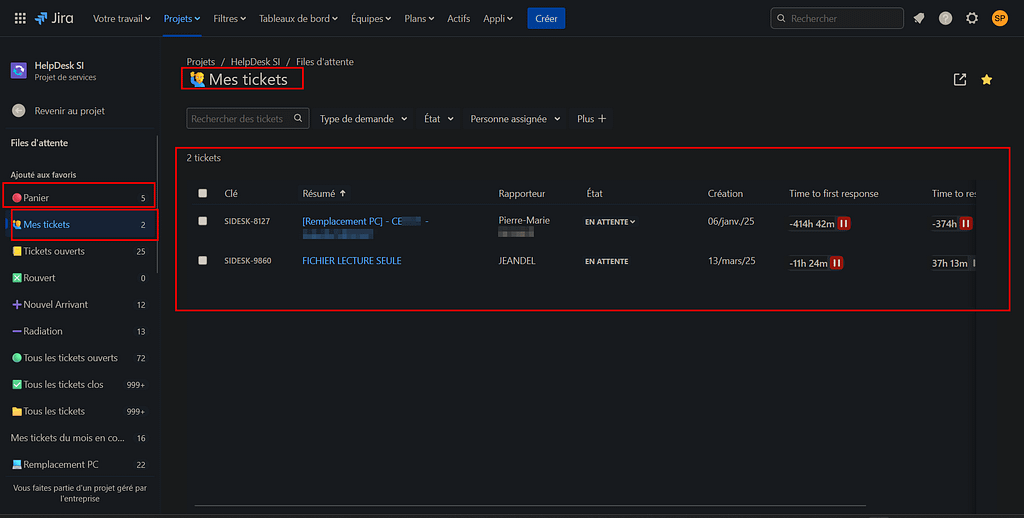This screenshot has height=518, width=1024.
Task: Toggle the select all tickets checkbox
Action: point(203,194)
